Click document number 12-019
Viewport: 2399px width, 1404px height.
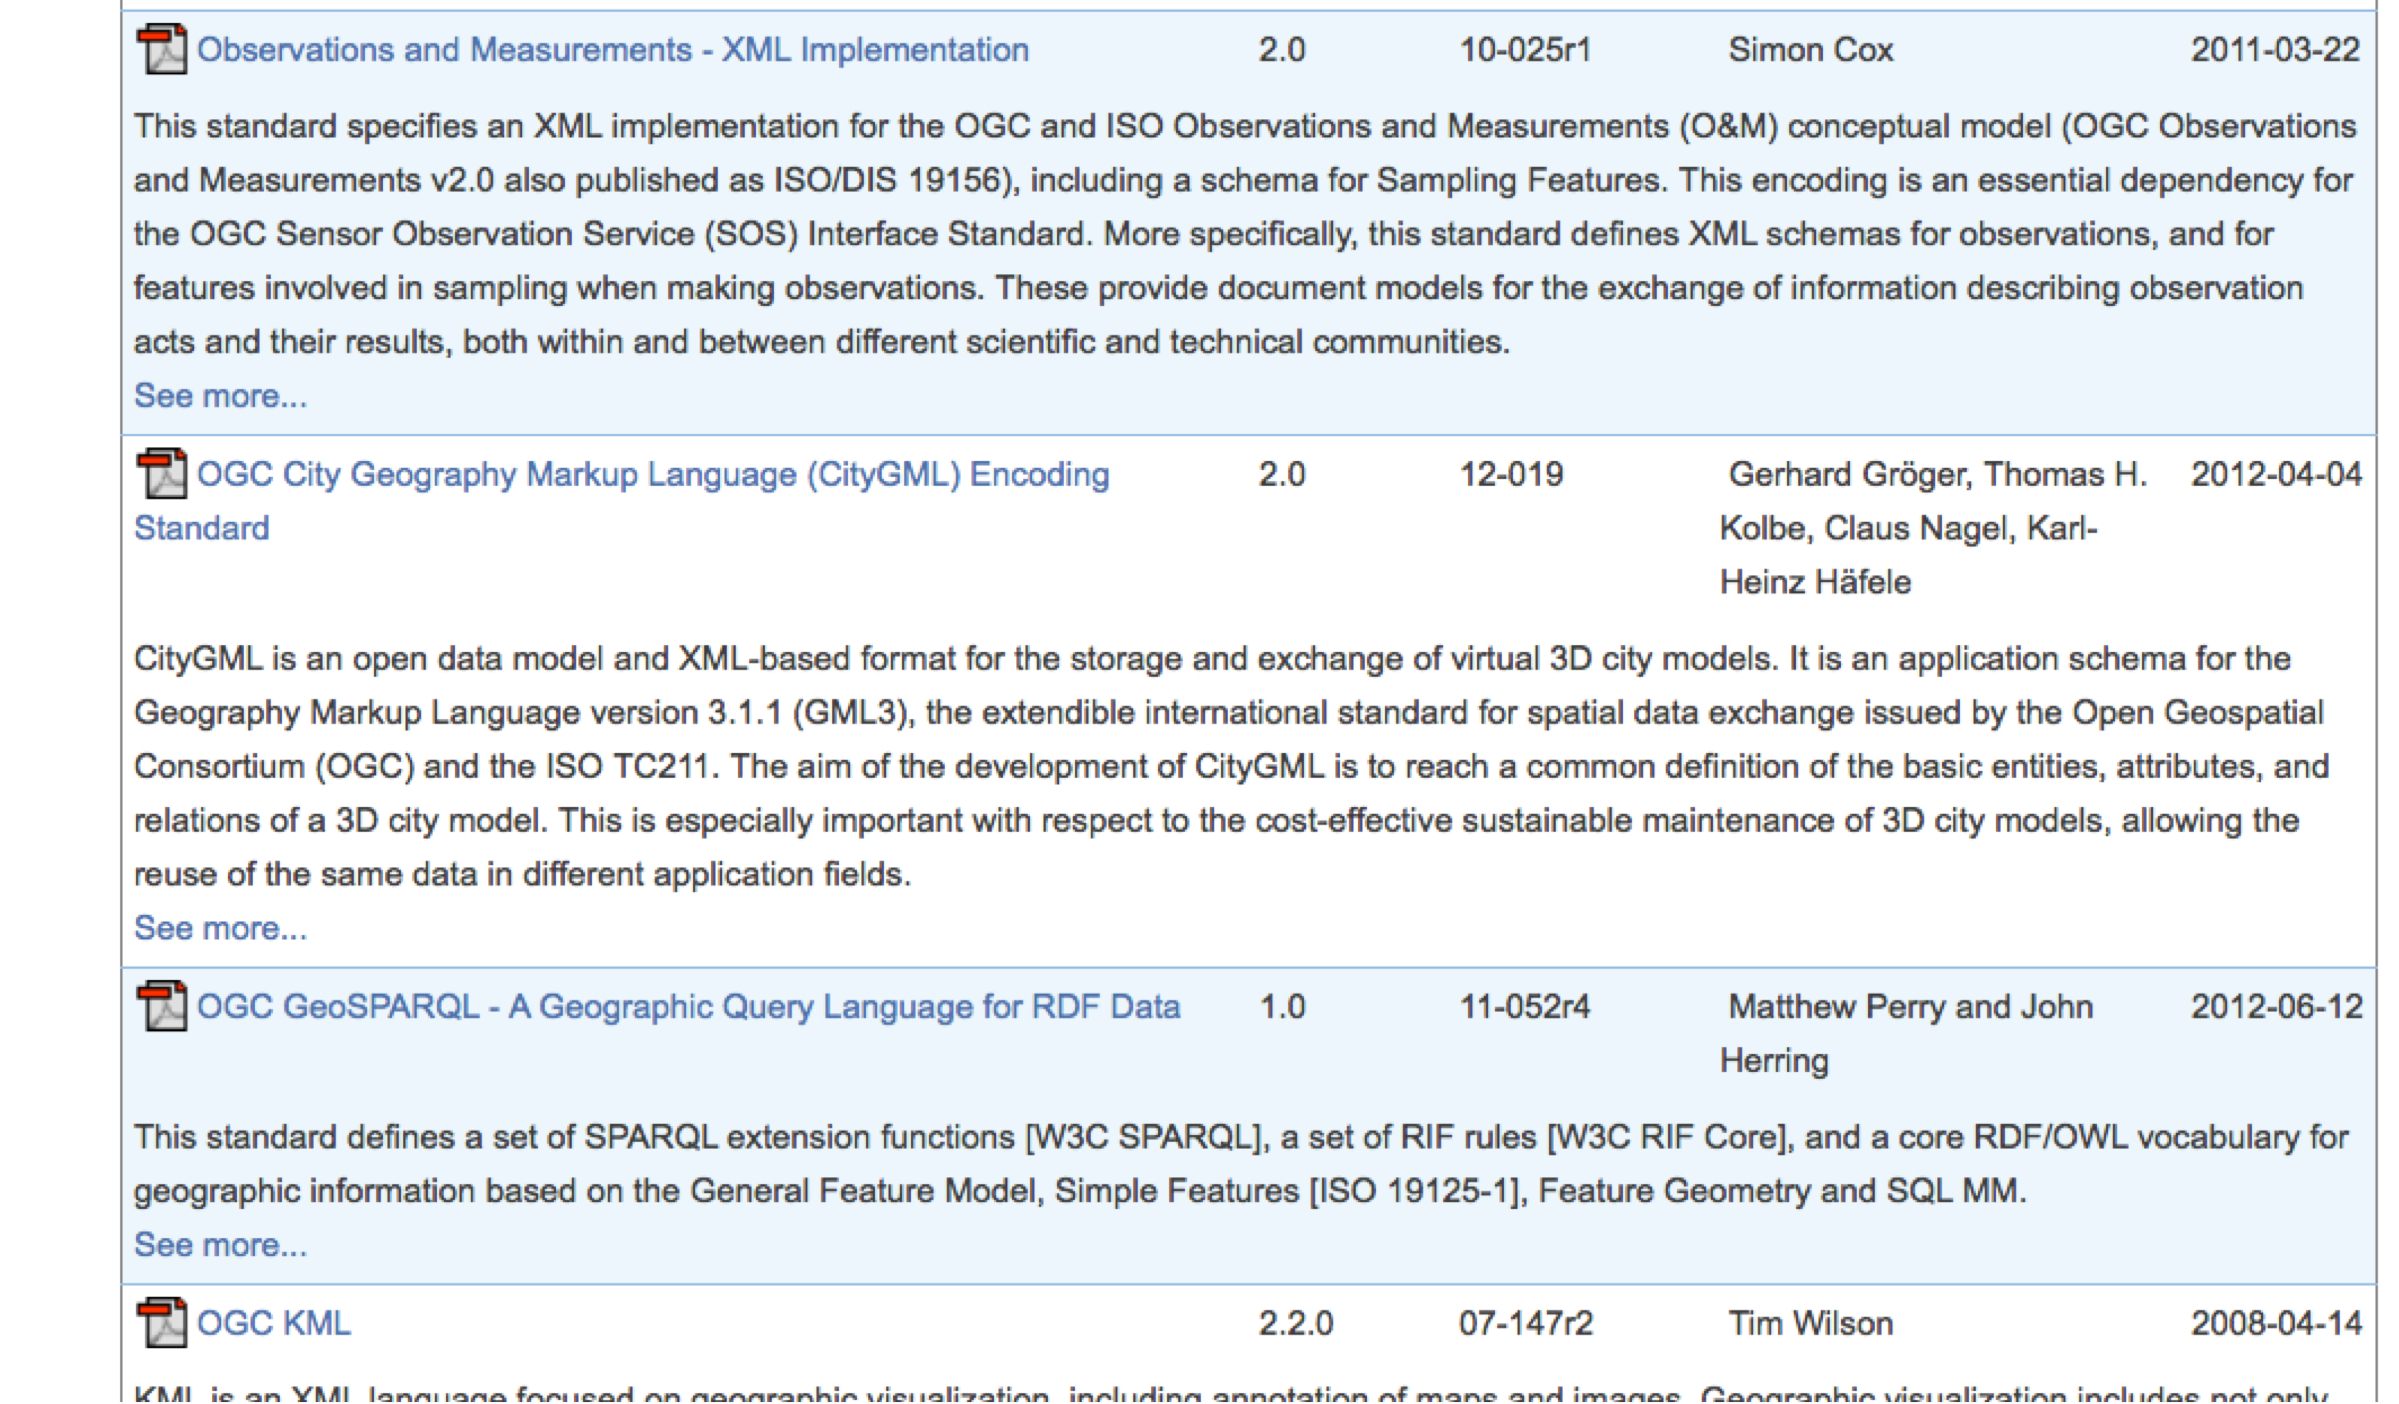pyautogui.click(x=1510, y=474)
